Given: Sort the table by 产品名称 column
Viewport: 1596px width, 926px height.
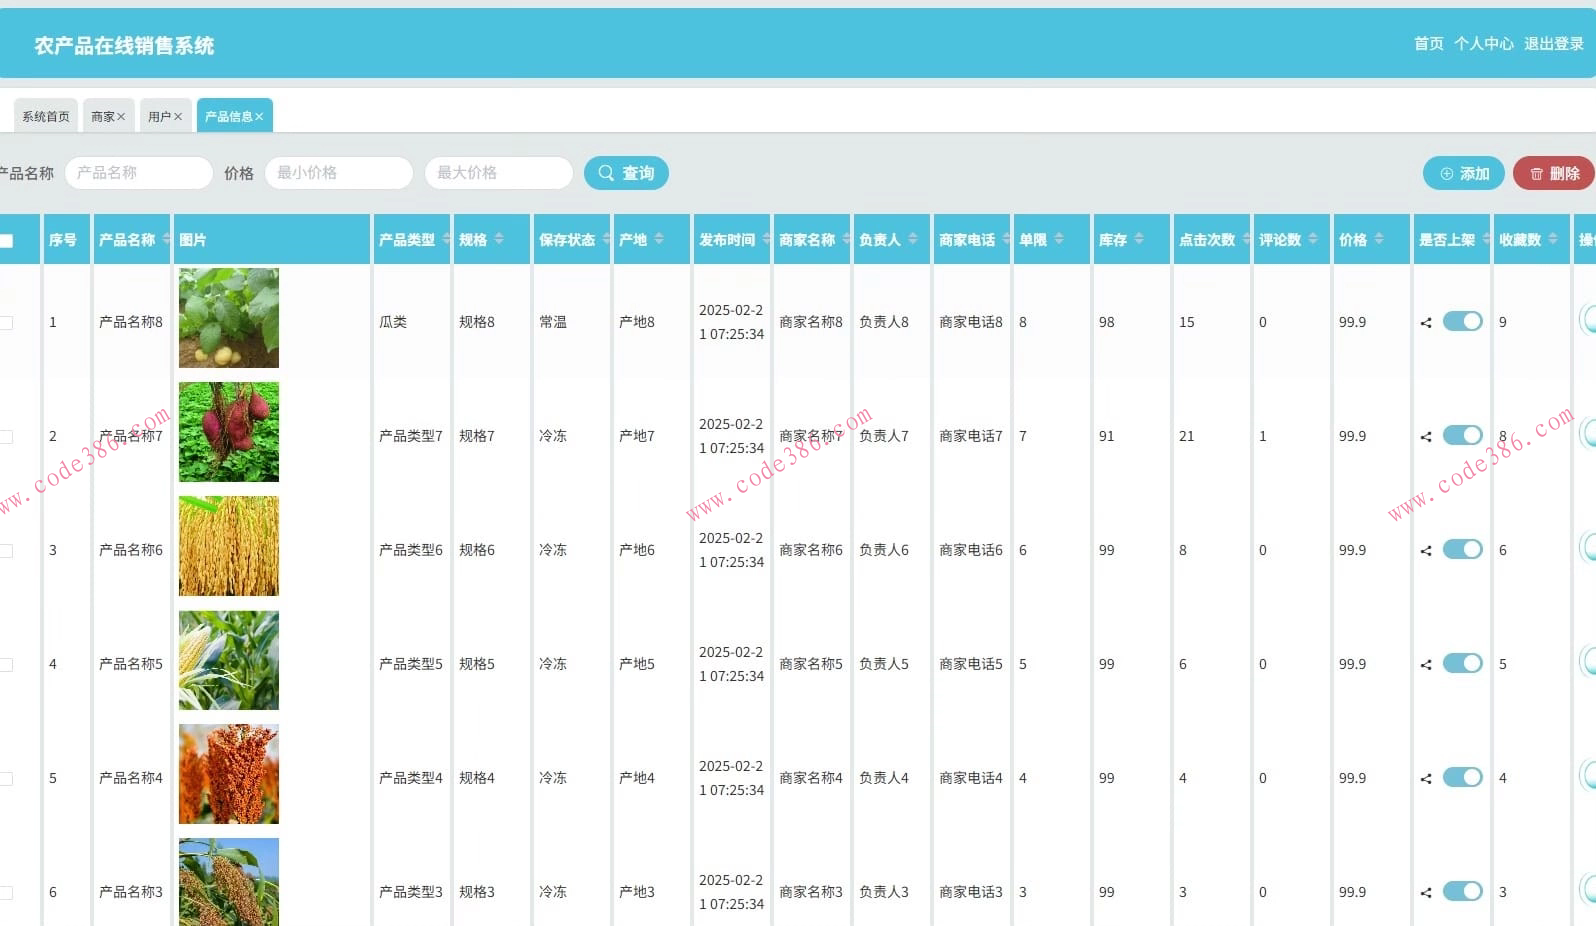Looking at the screenshot, I should tap(166, 239).
